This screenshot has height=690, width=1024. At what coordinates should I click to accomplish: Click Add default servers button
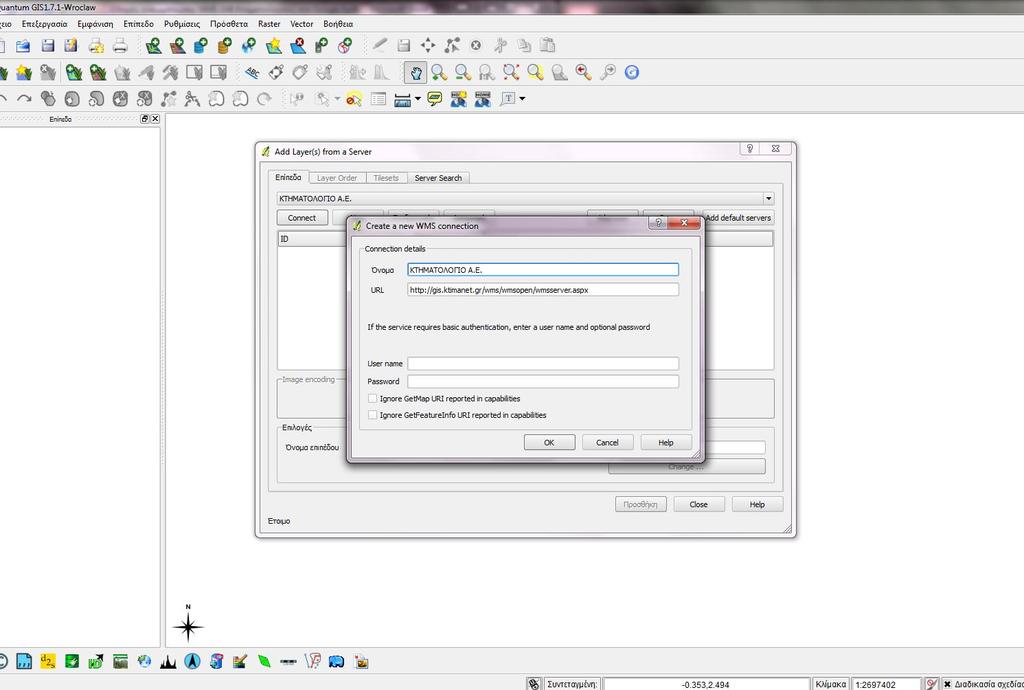coord(738,218)
